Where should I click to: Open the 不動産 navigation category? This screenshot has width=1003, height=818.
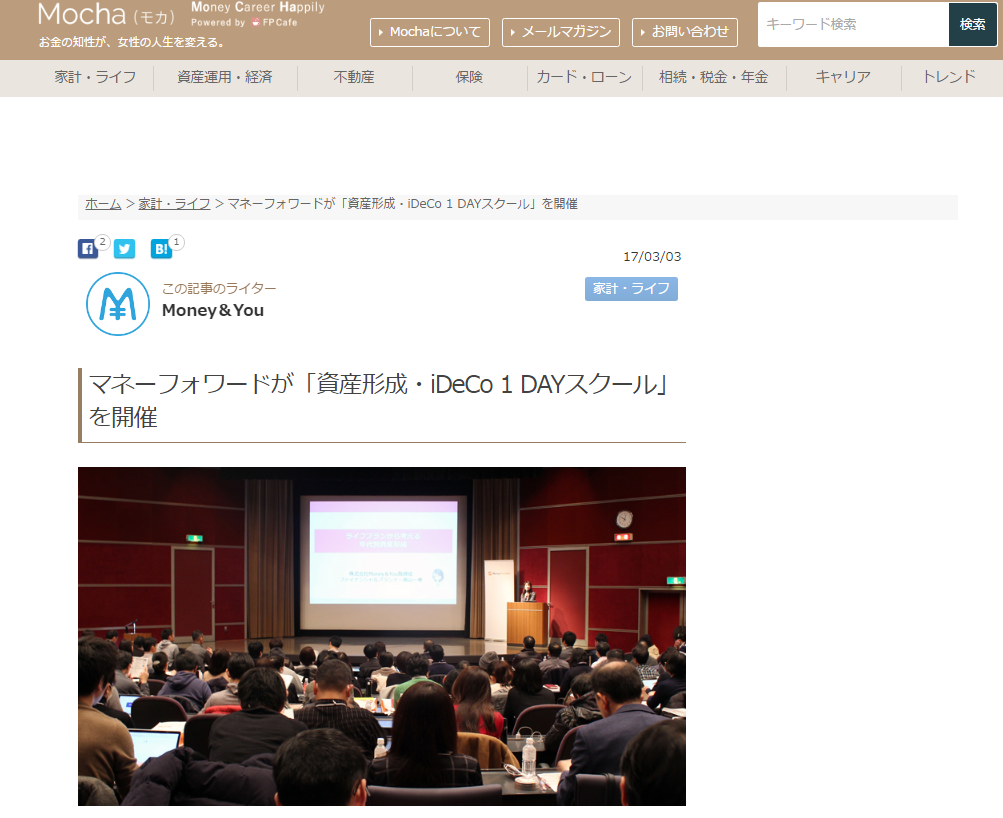(x=354, y=77)
